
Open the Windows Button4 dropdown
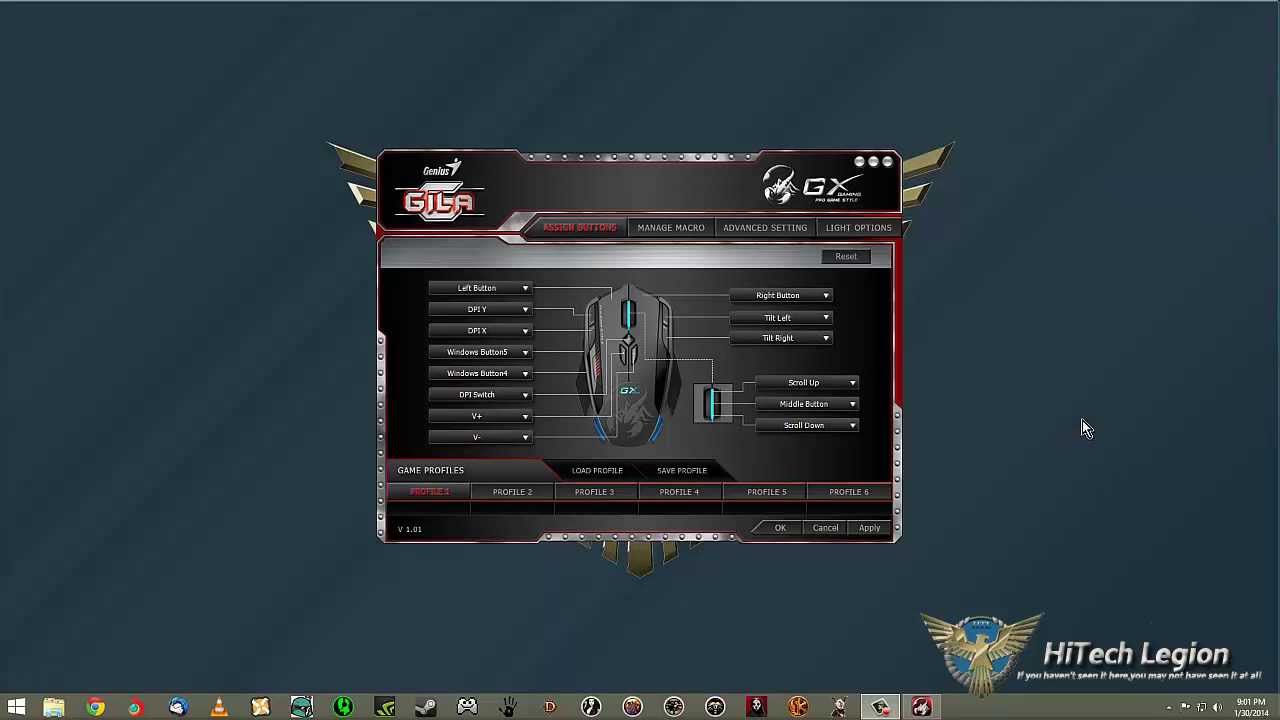point(479,373)
